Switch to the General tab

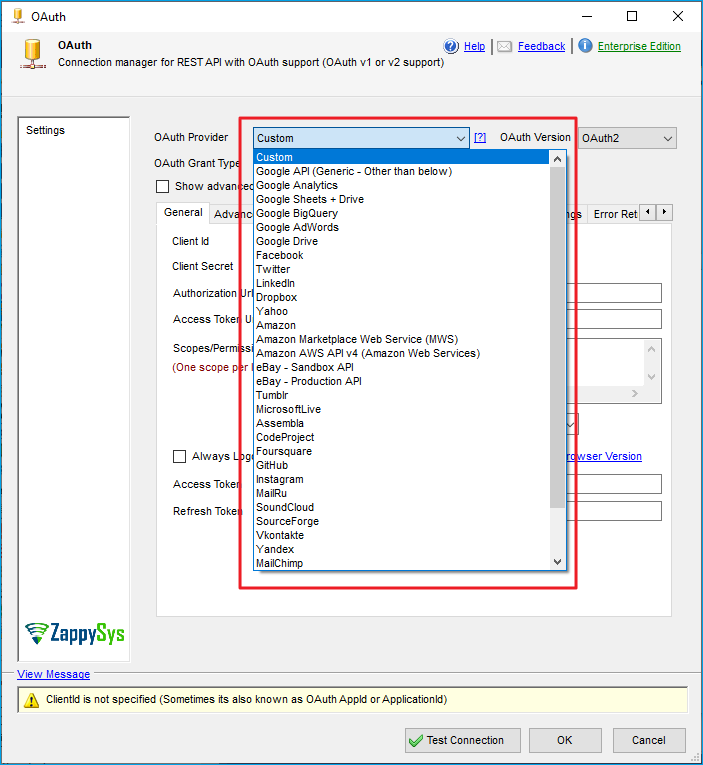click(x=183, y=213)
